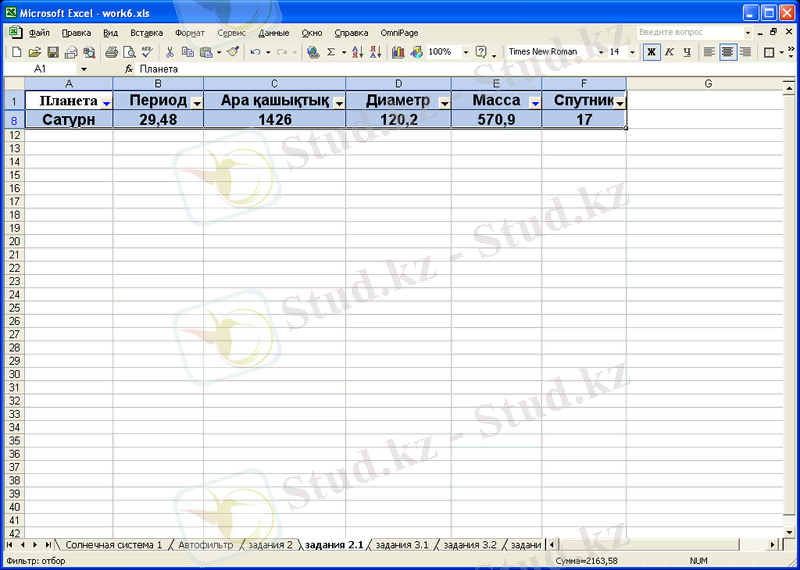Expand the Name Box dropdown
The height and width of the screenshot is (570, 800).
point(84,69)
